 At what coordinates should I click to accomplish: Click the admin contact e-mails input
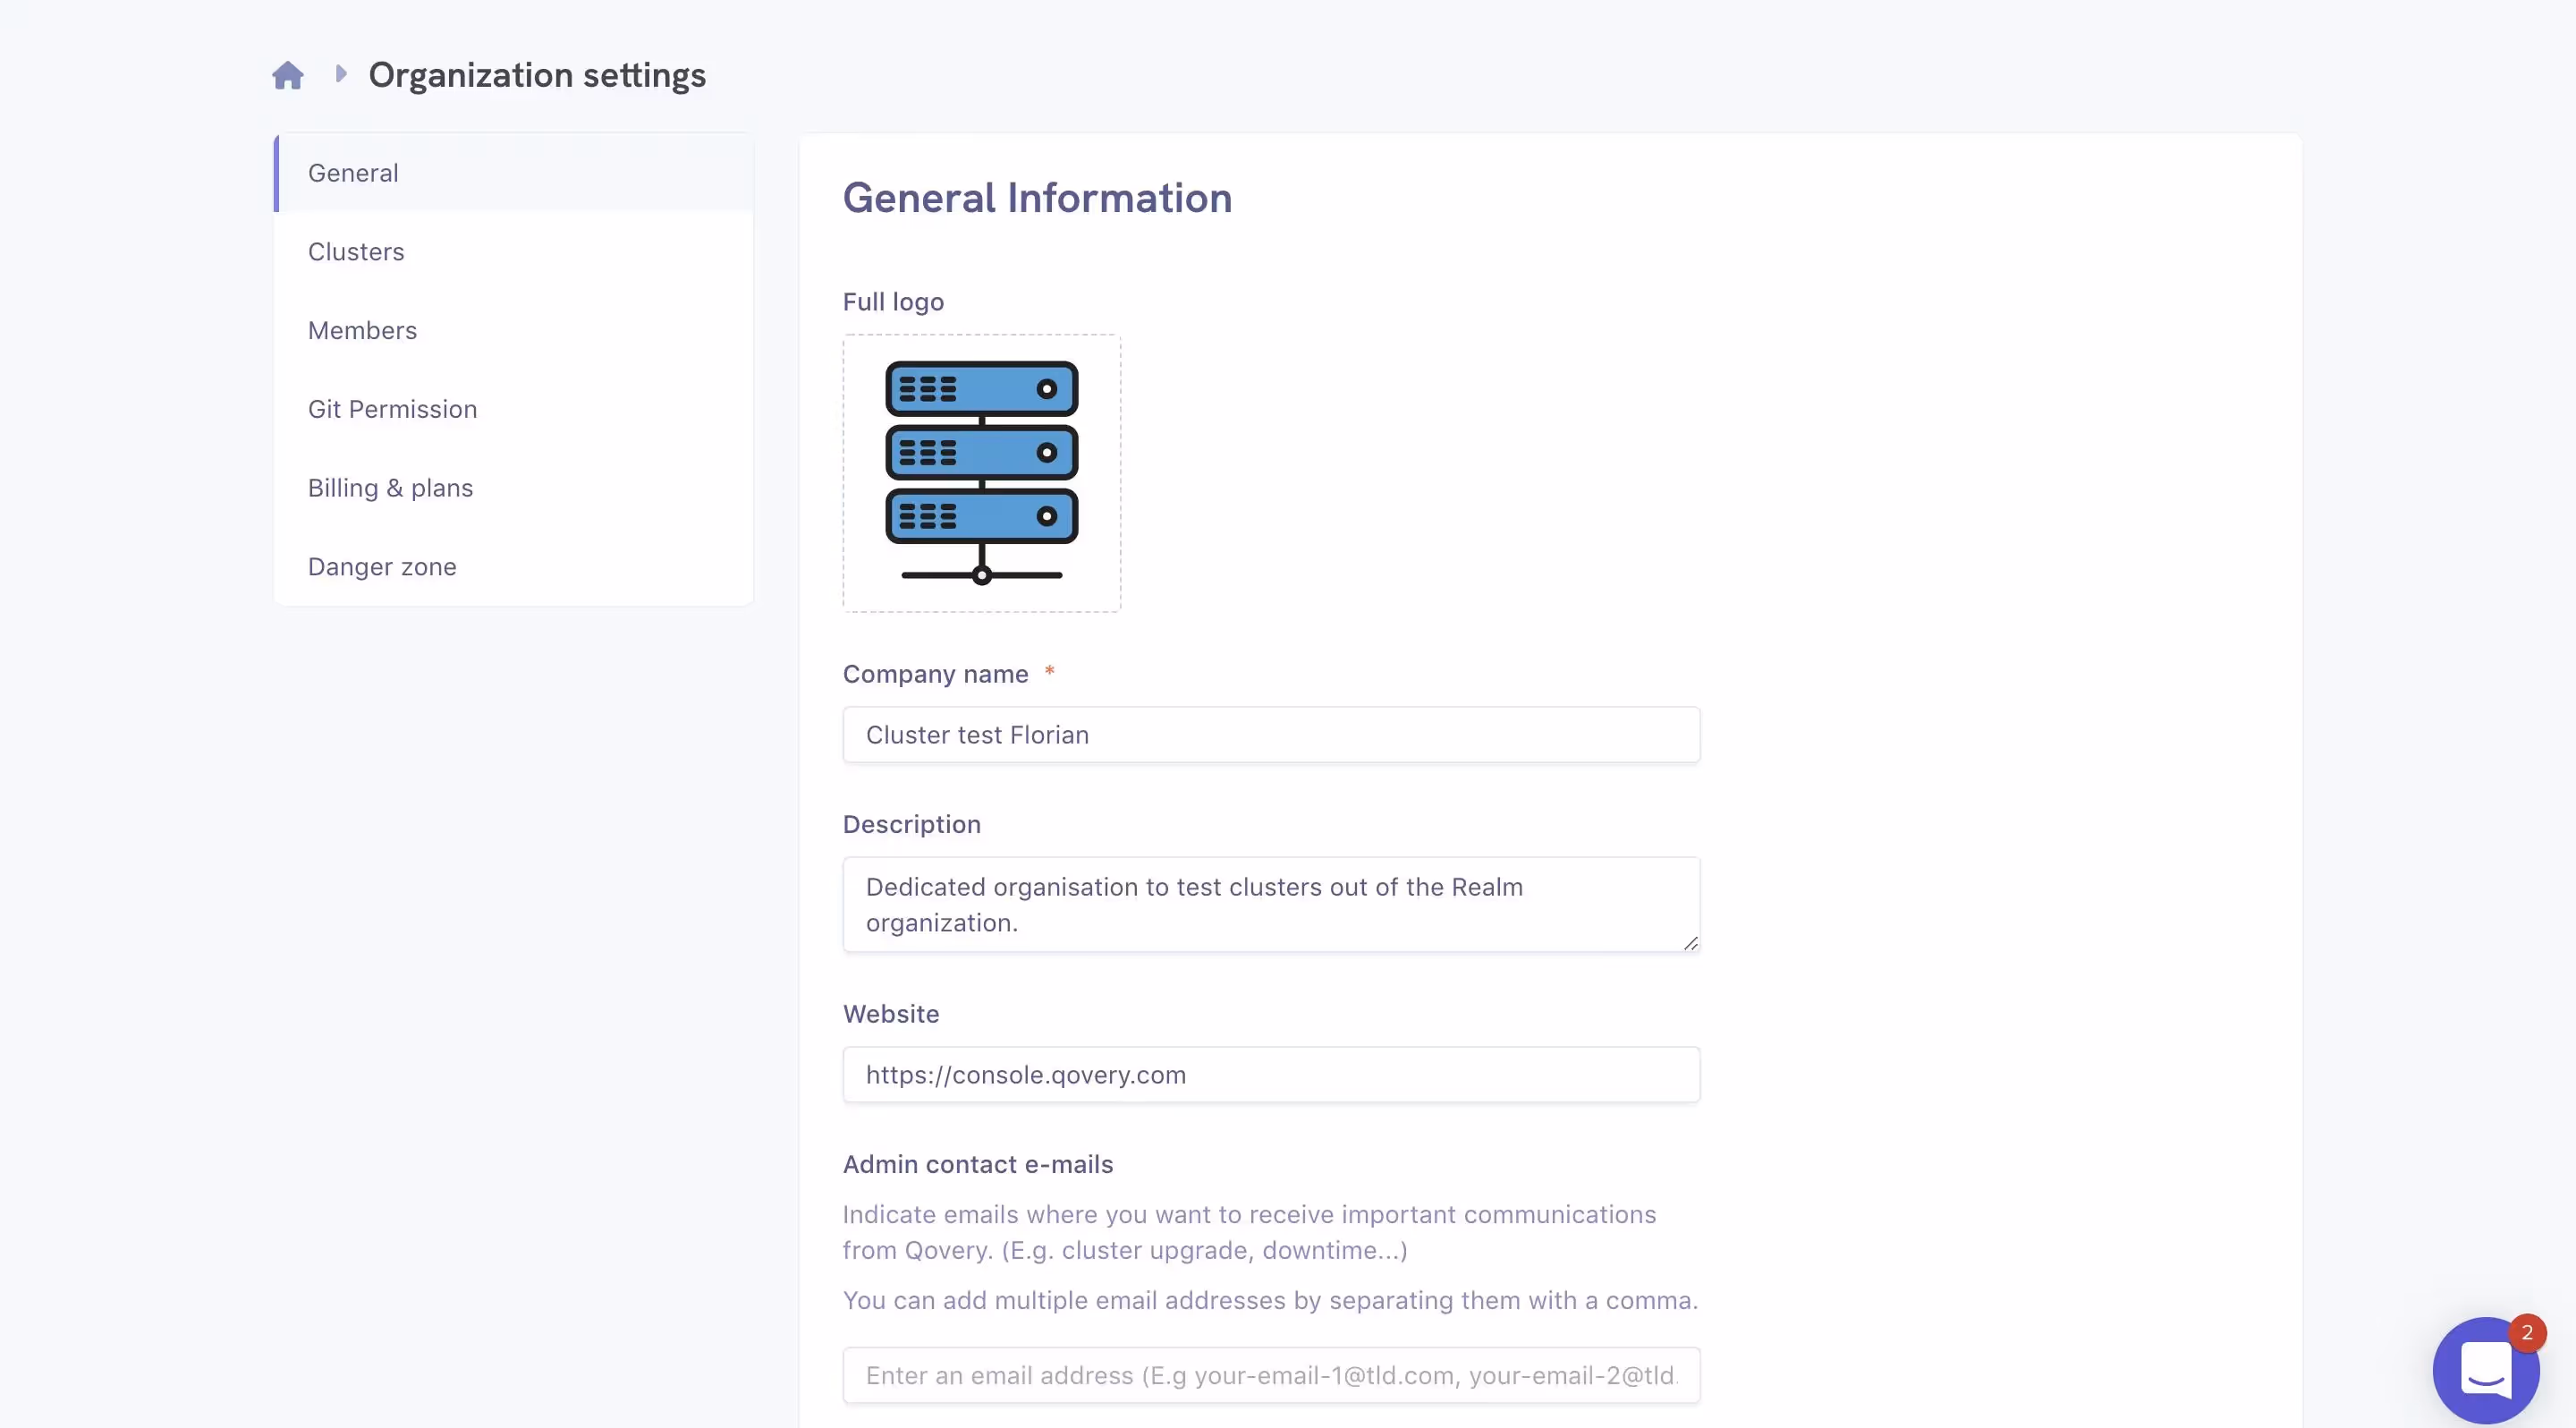[x=1270, y=1375]
